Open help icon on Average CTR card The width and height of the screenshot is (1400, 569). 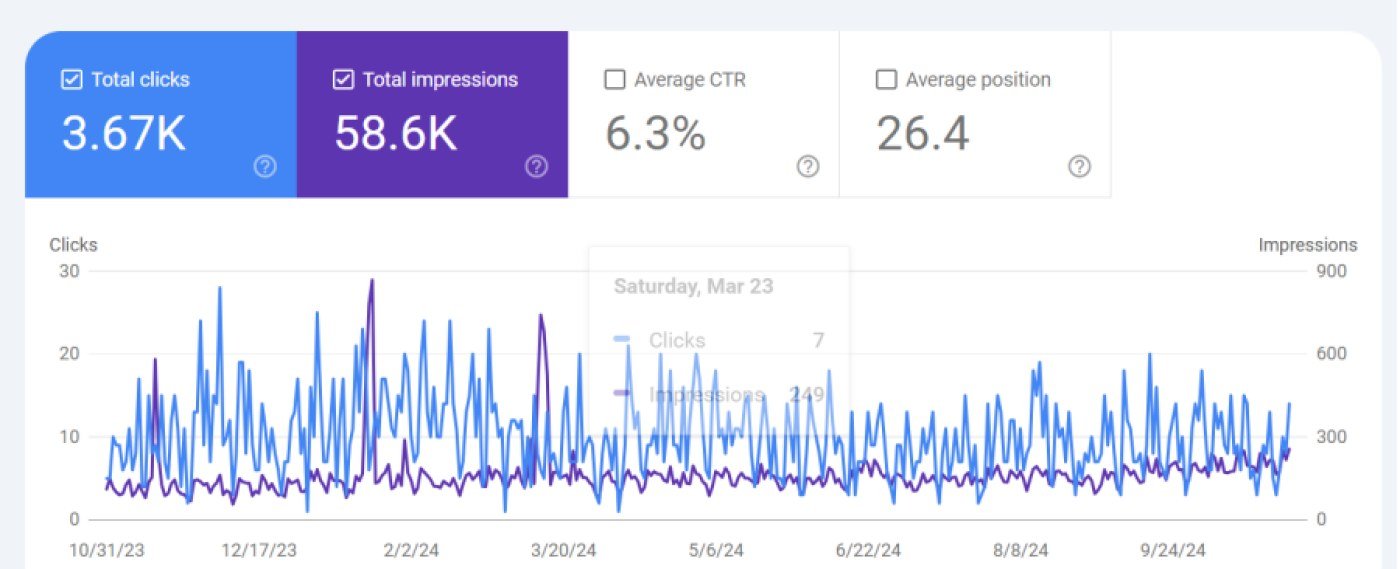pos(808,167)
